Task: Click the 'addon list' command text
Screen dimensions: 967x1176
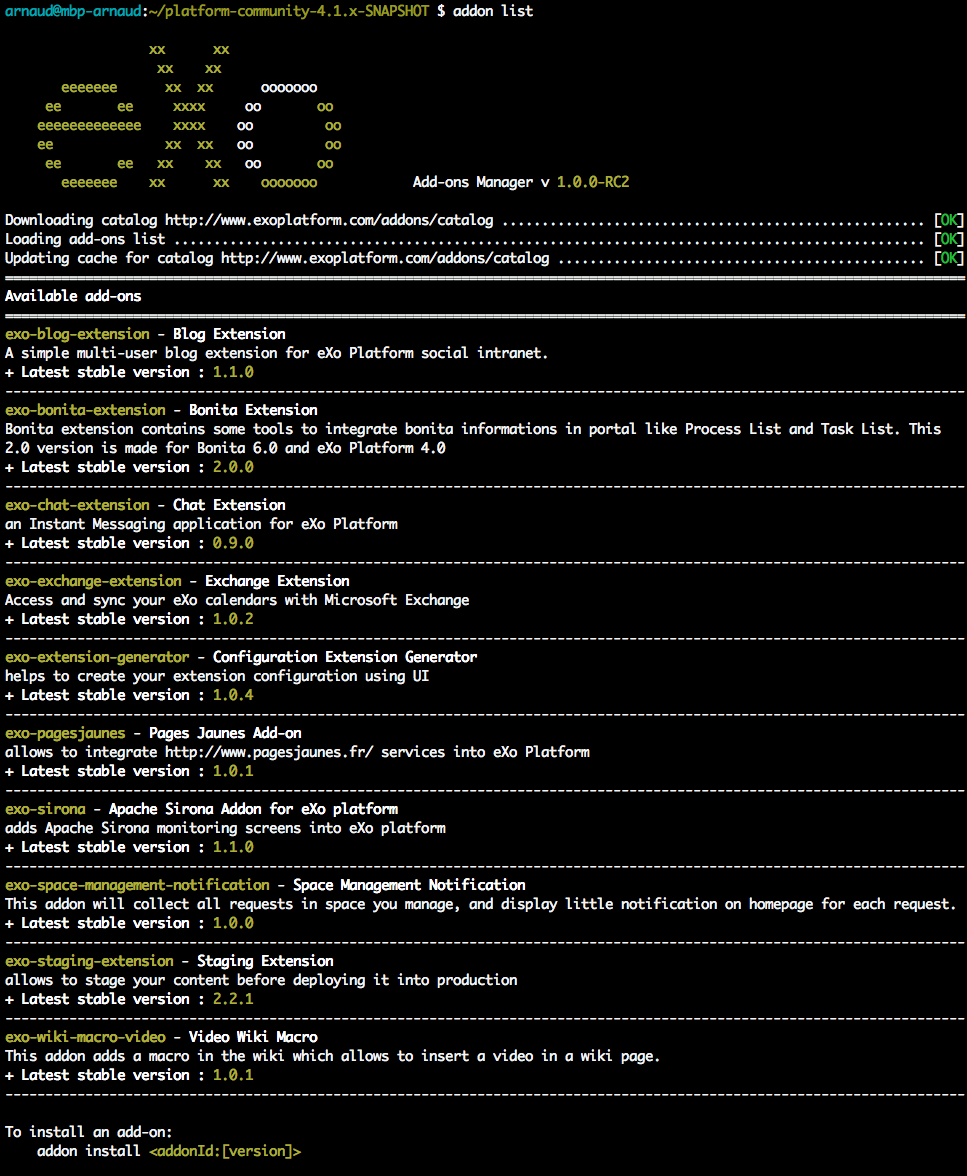Action: 493,11
